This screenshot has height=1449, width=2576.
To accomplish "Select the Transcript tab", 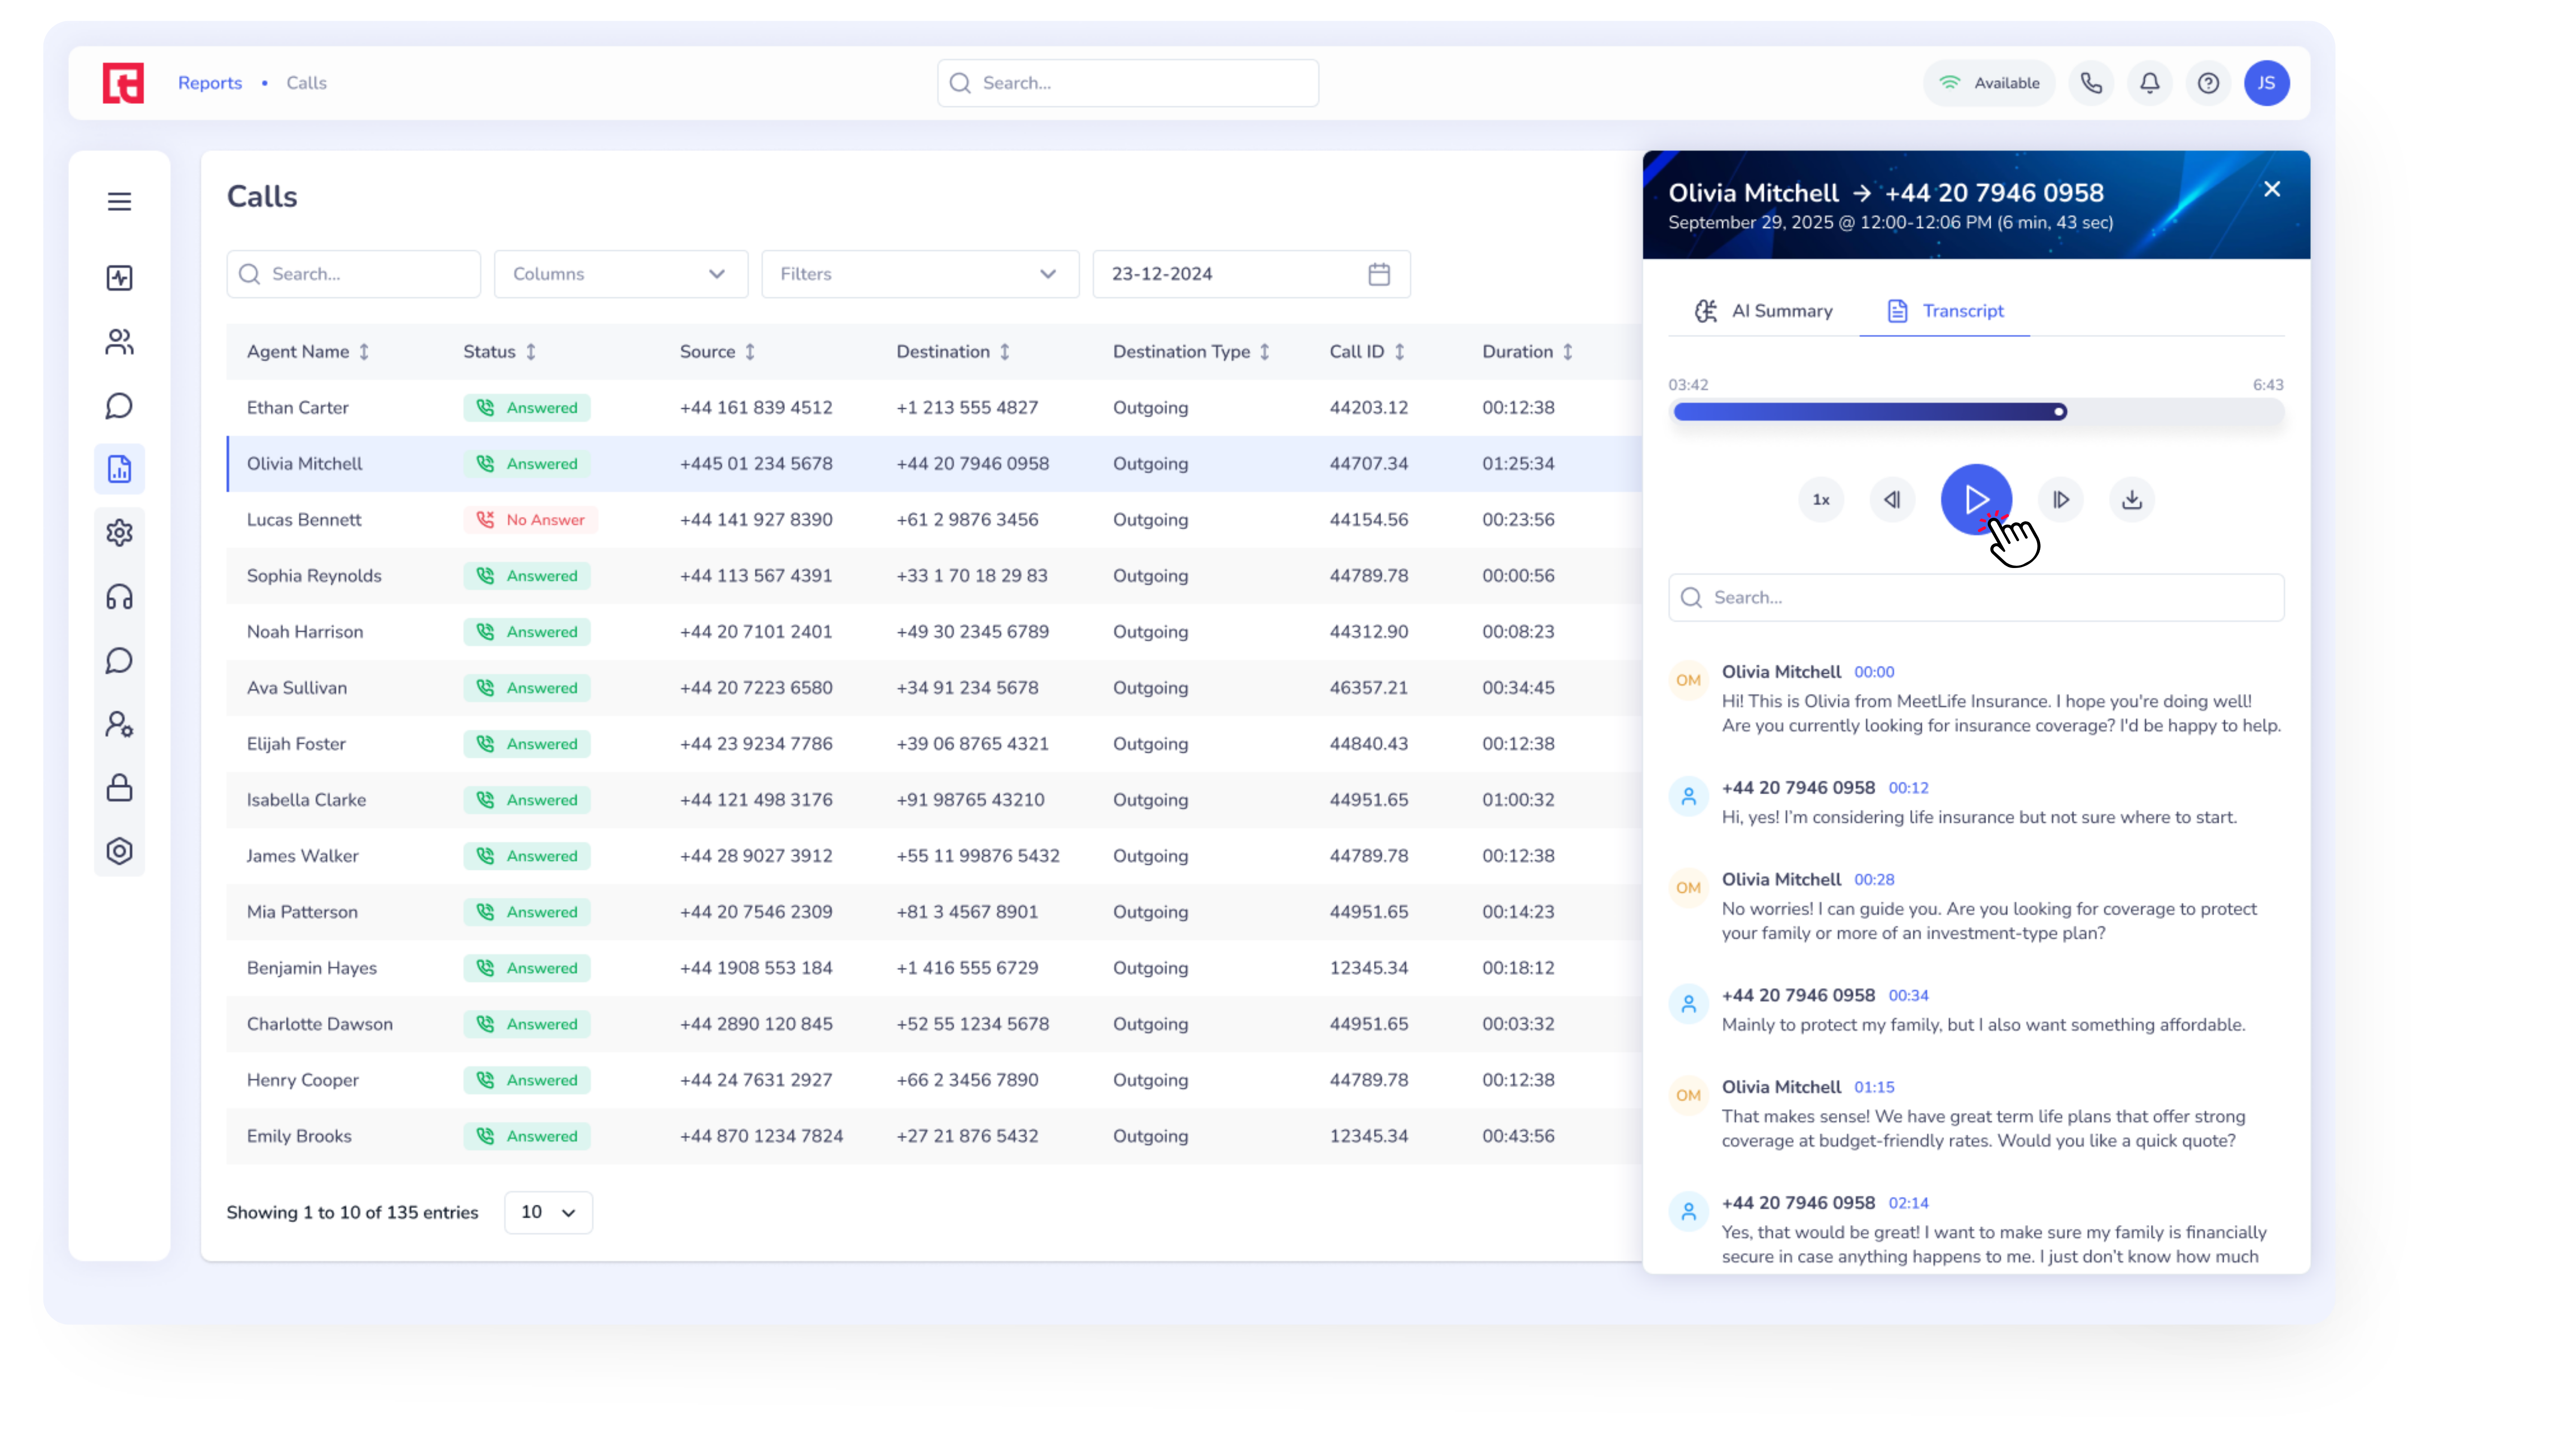I will pos(1945,311).
